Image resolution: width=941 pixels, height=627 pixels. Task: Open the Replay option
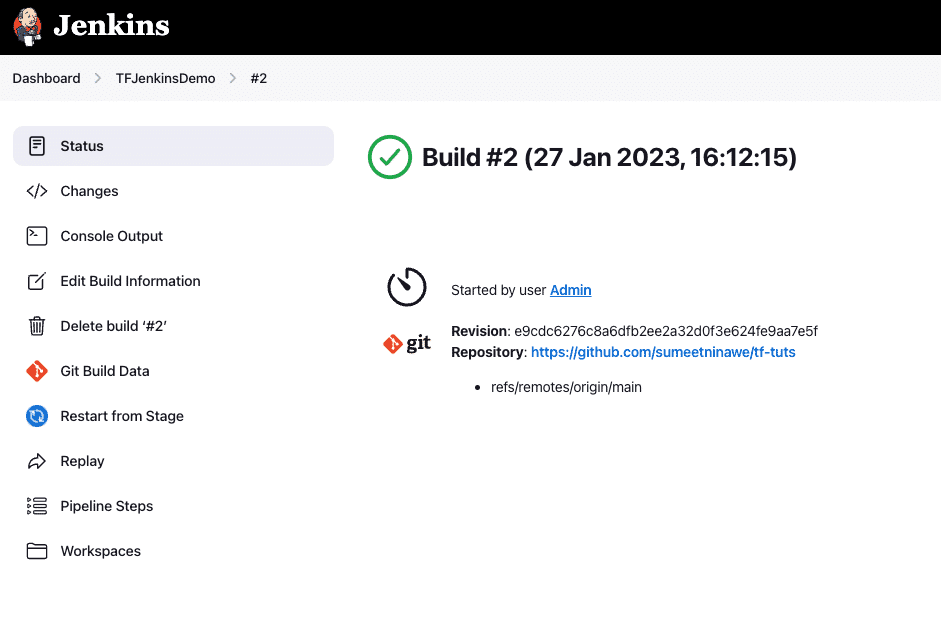pyautogui.click(x=82, y=461)
